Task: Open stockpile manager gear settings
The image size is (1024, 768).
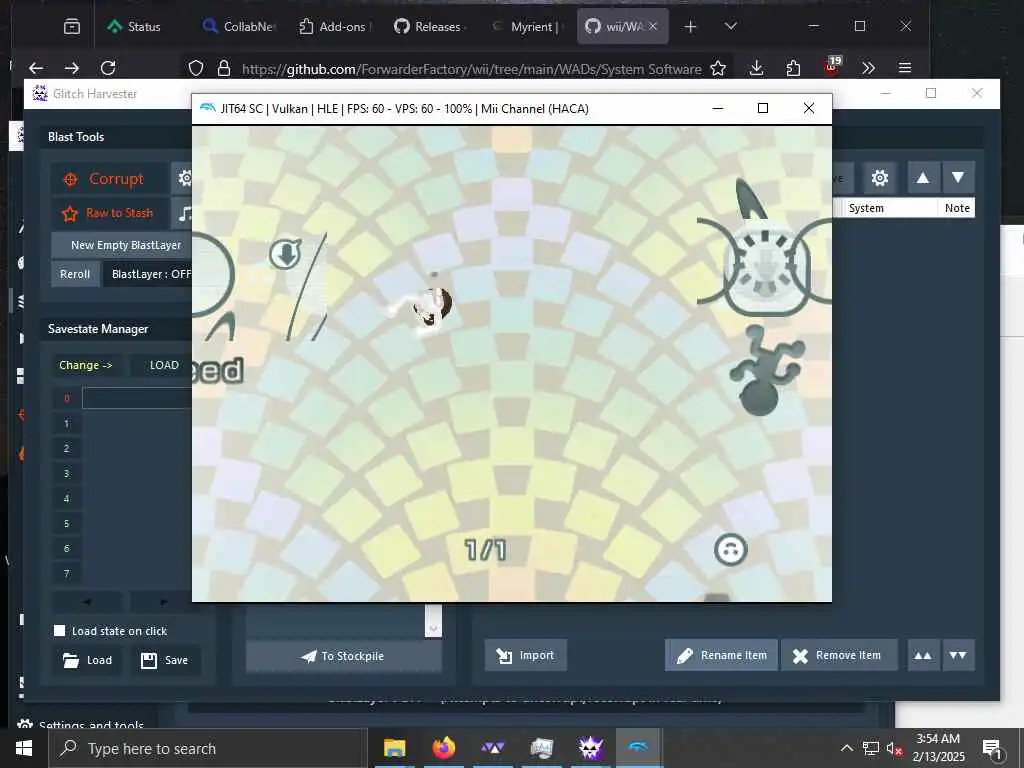Action: (x=880, y=178)
